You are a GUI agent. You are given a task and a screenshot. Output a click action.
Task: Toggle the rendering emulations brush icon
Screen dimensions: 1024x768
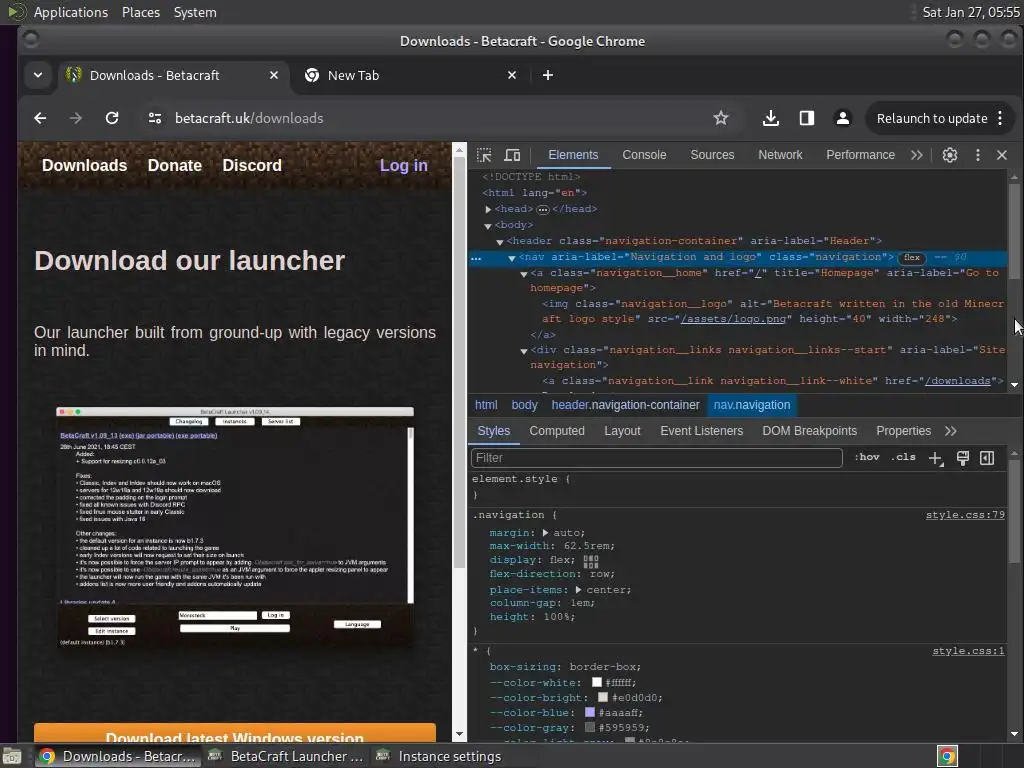click(963, 458)
